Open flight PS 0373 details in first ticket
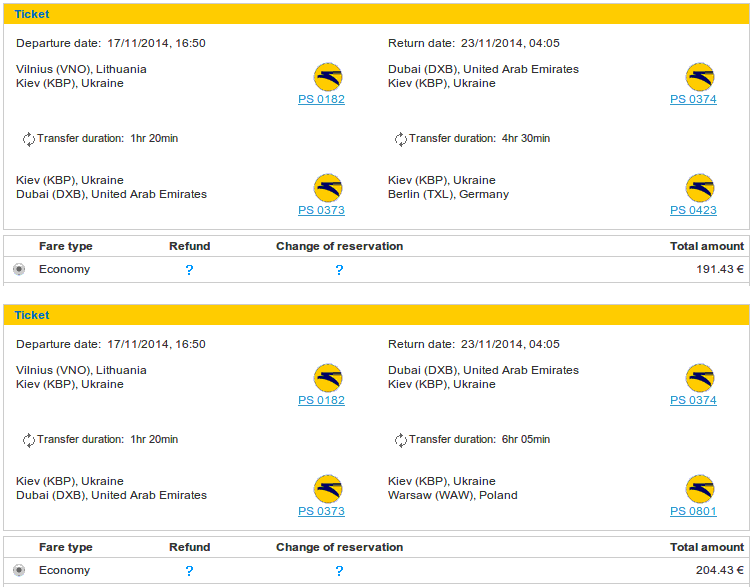The width and height of the screenshot is (756, 588). pyautogui.click(x=321, y=210)
